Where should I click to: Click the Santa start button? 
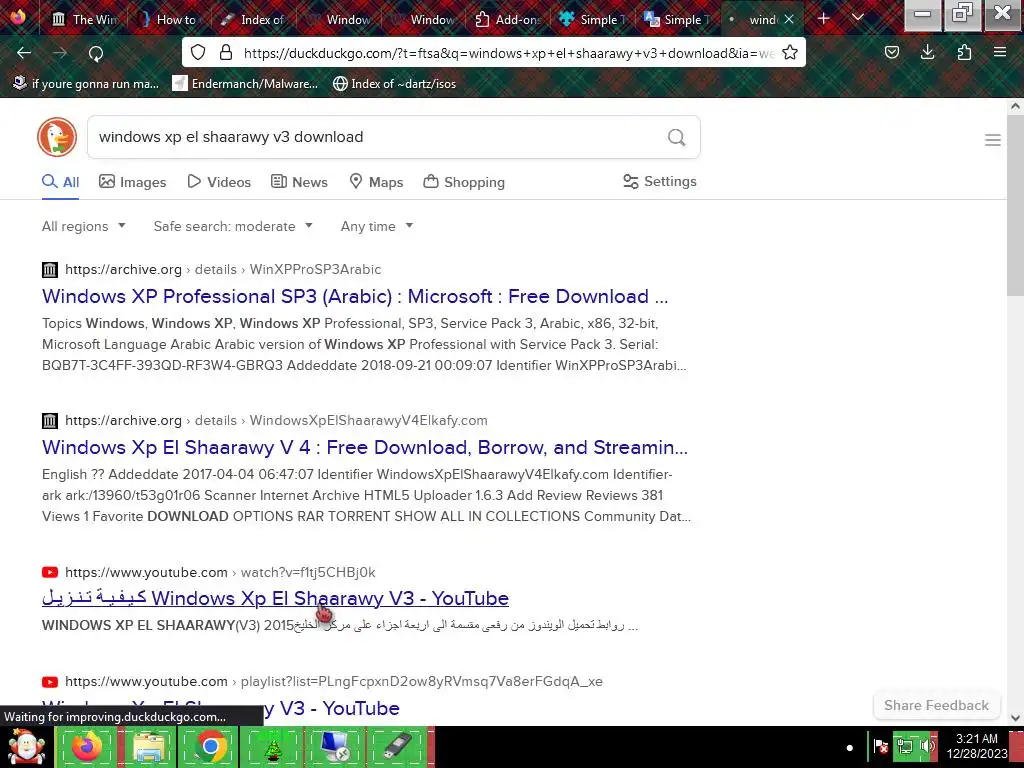pyautogui.click(x=26, y=746)
